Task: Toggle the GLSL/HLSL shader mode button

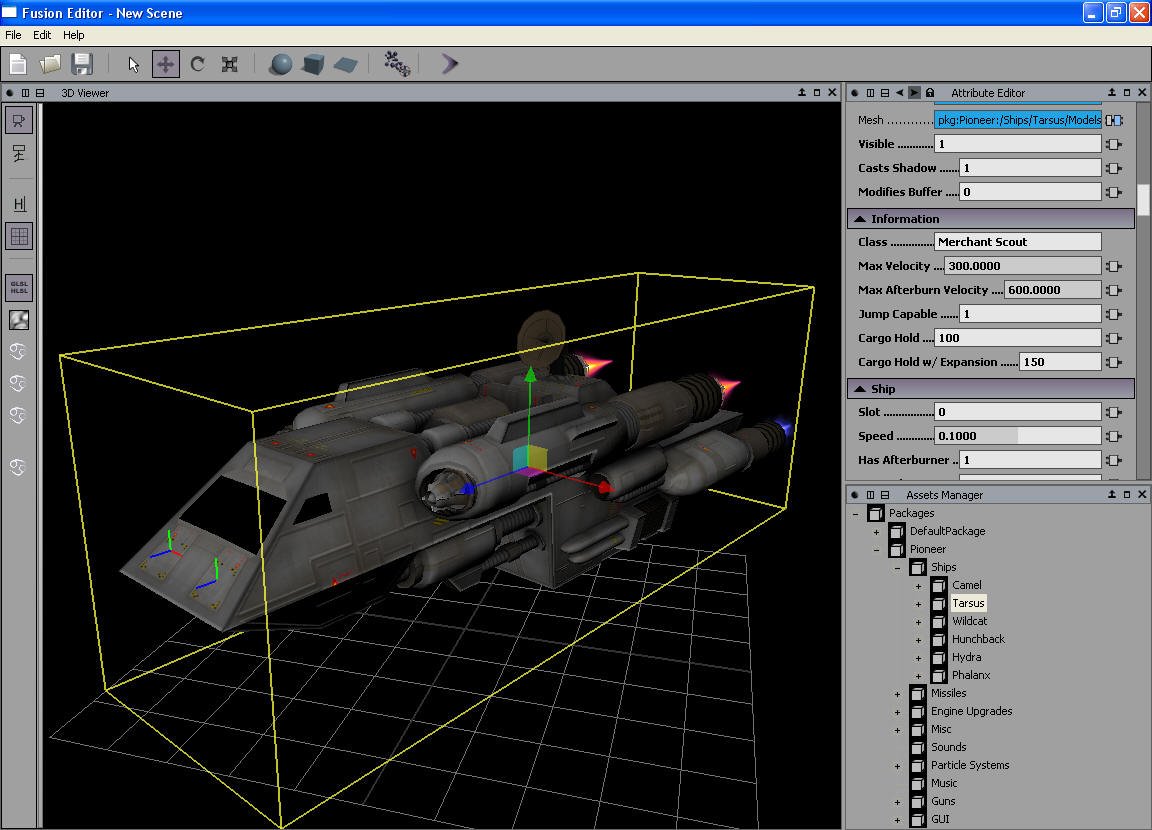Action: tap(19, 288)
